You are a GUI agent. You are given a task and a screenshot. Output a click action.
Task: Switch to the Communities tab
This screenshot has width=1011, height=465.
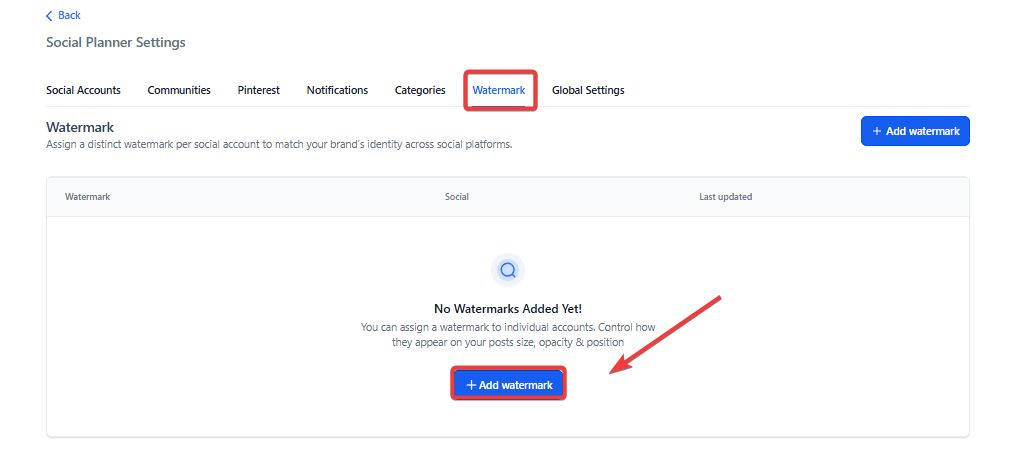179,90
